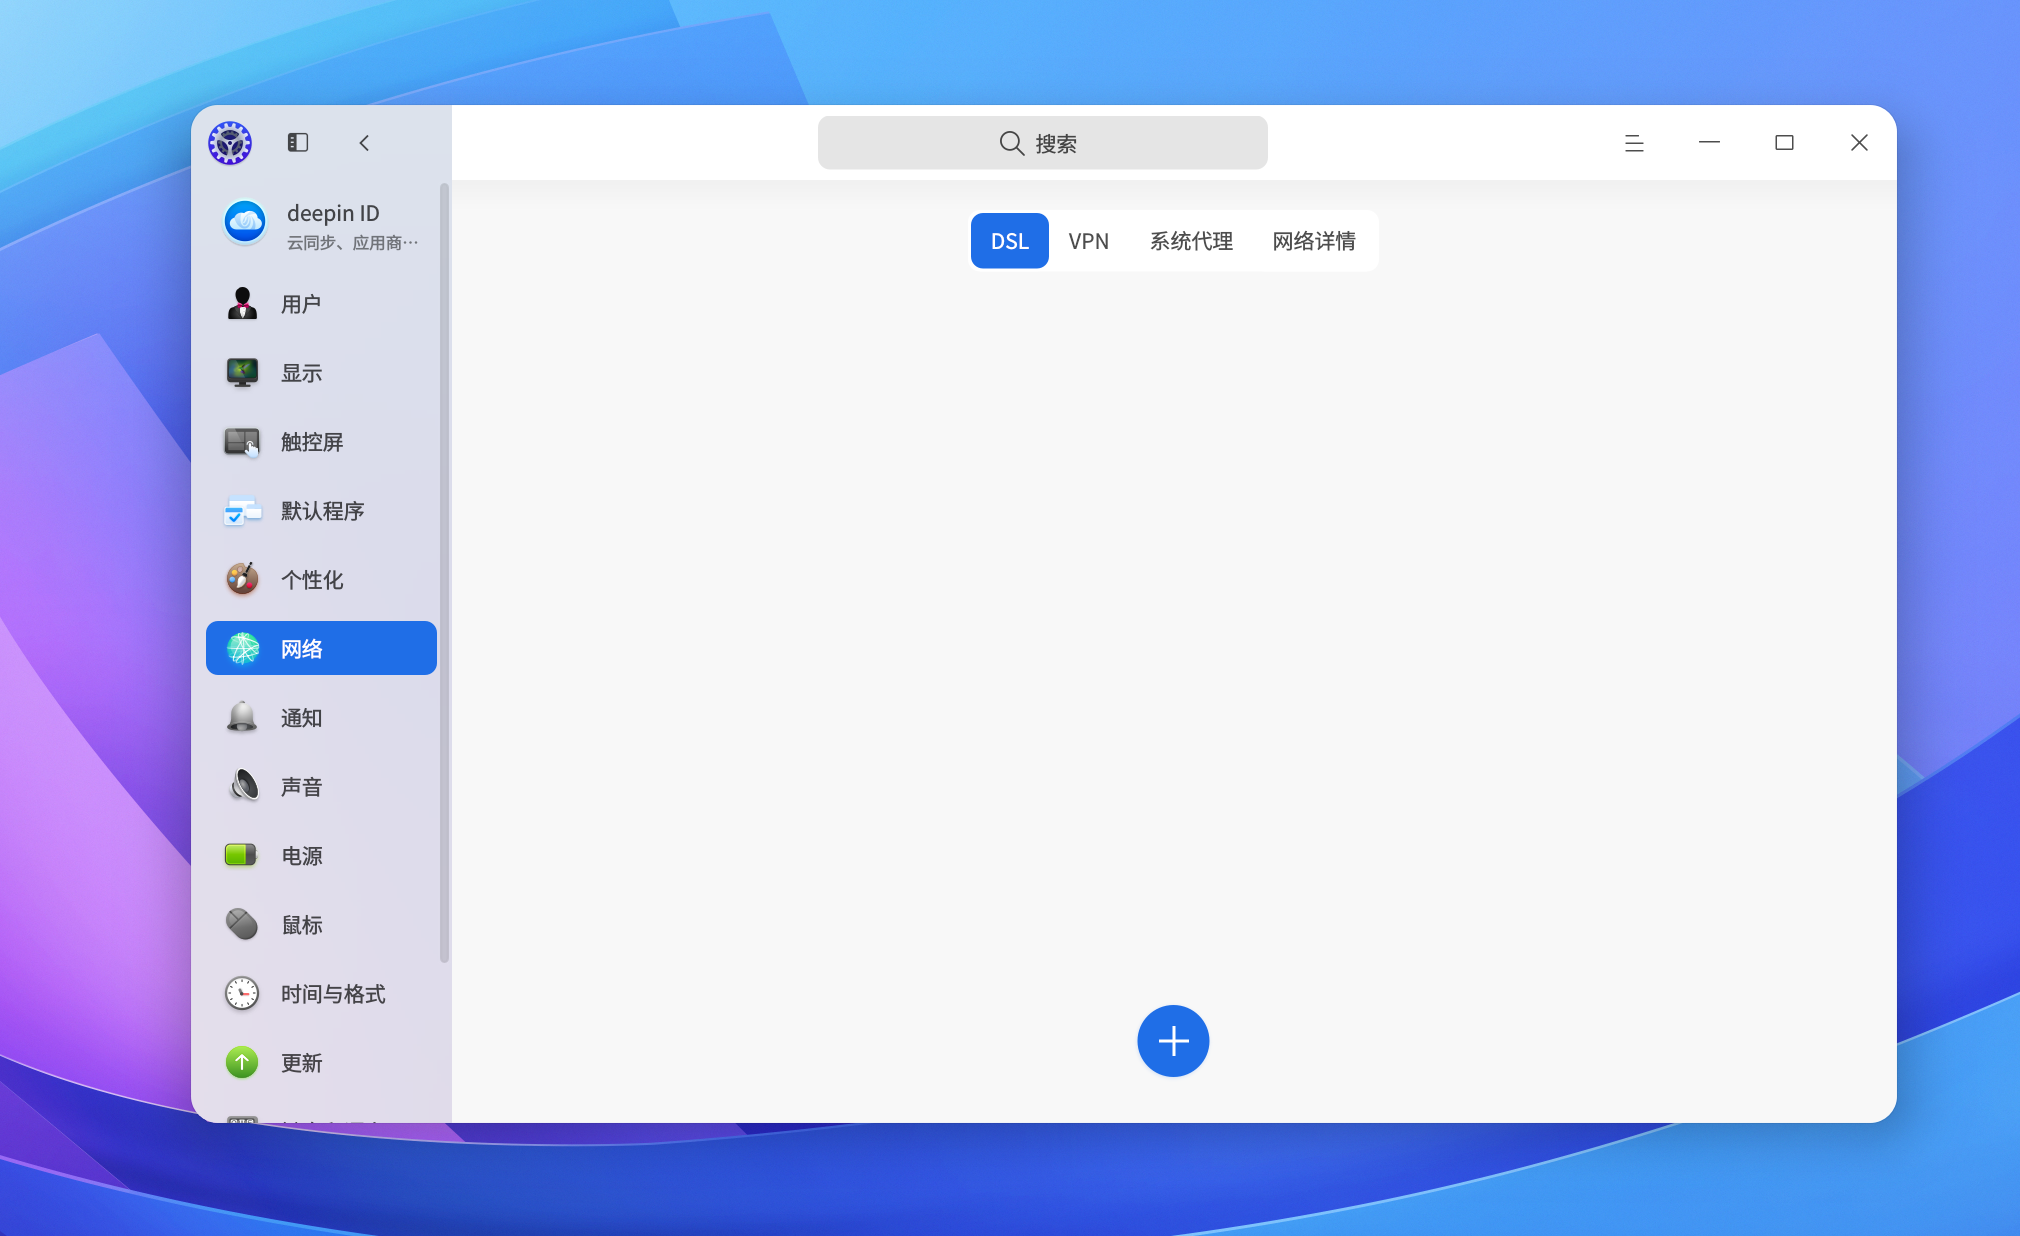This screenshot has height=1236, width=2020.
Task: Close the Control Center window
Action: [x=1859, y=143]
